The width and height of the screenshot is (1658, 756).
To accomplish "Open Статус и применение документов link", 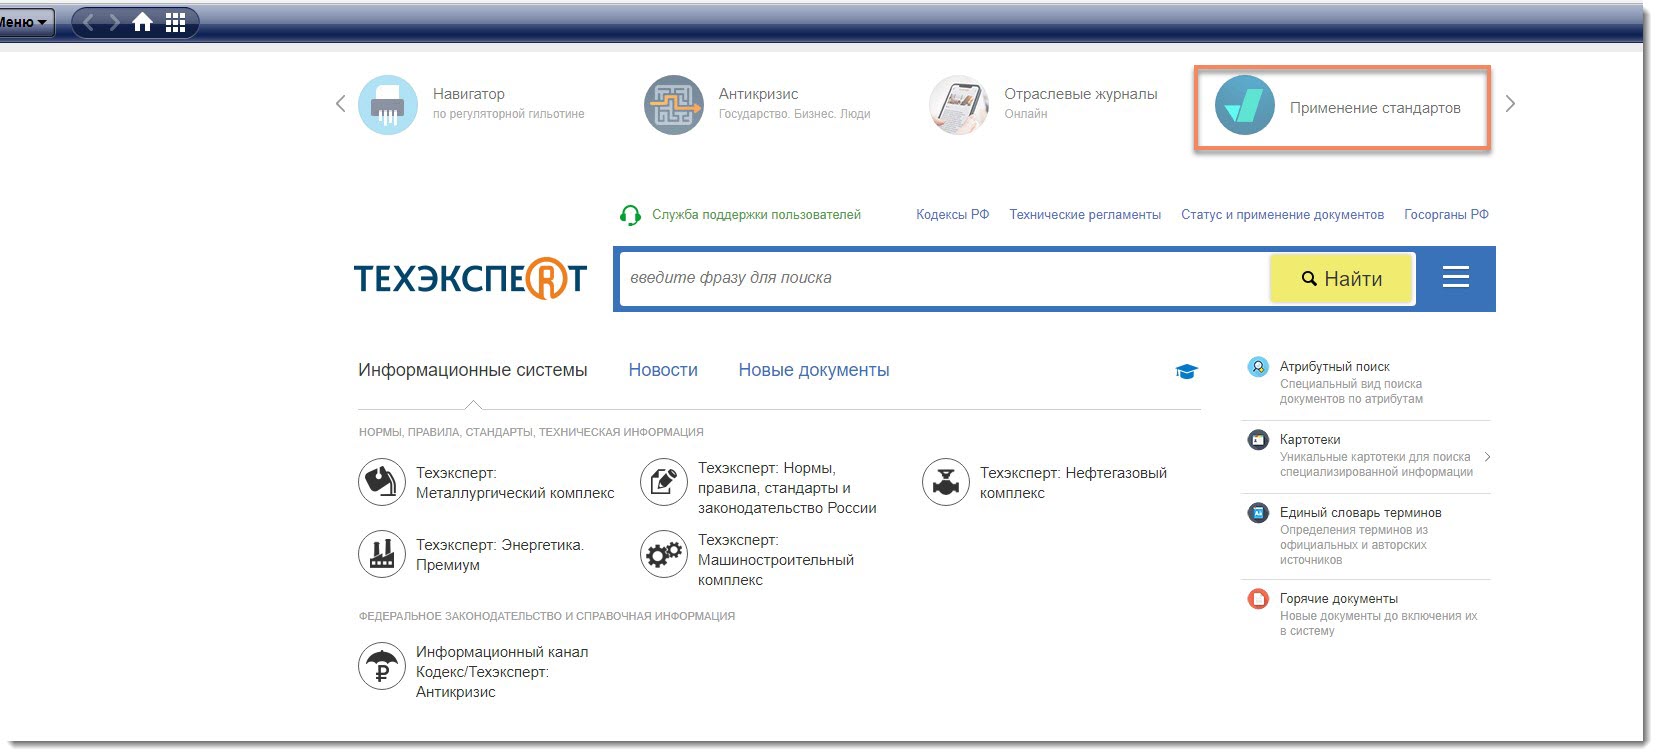I will 1282,215.
